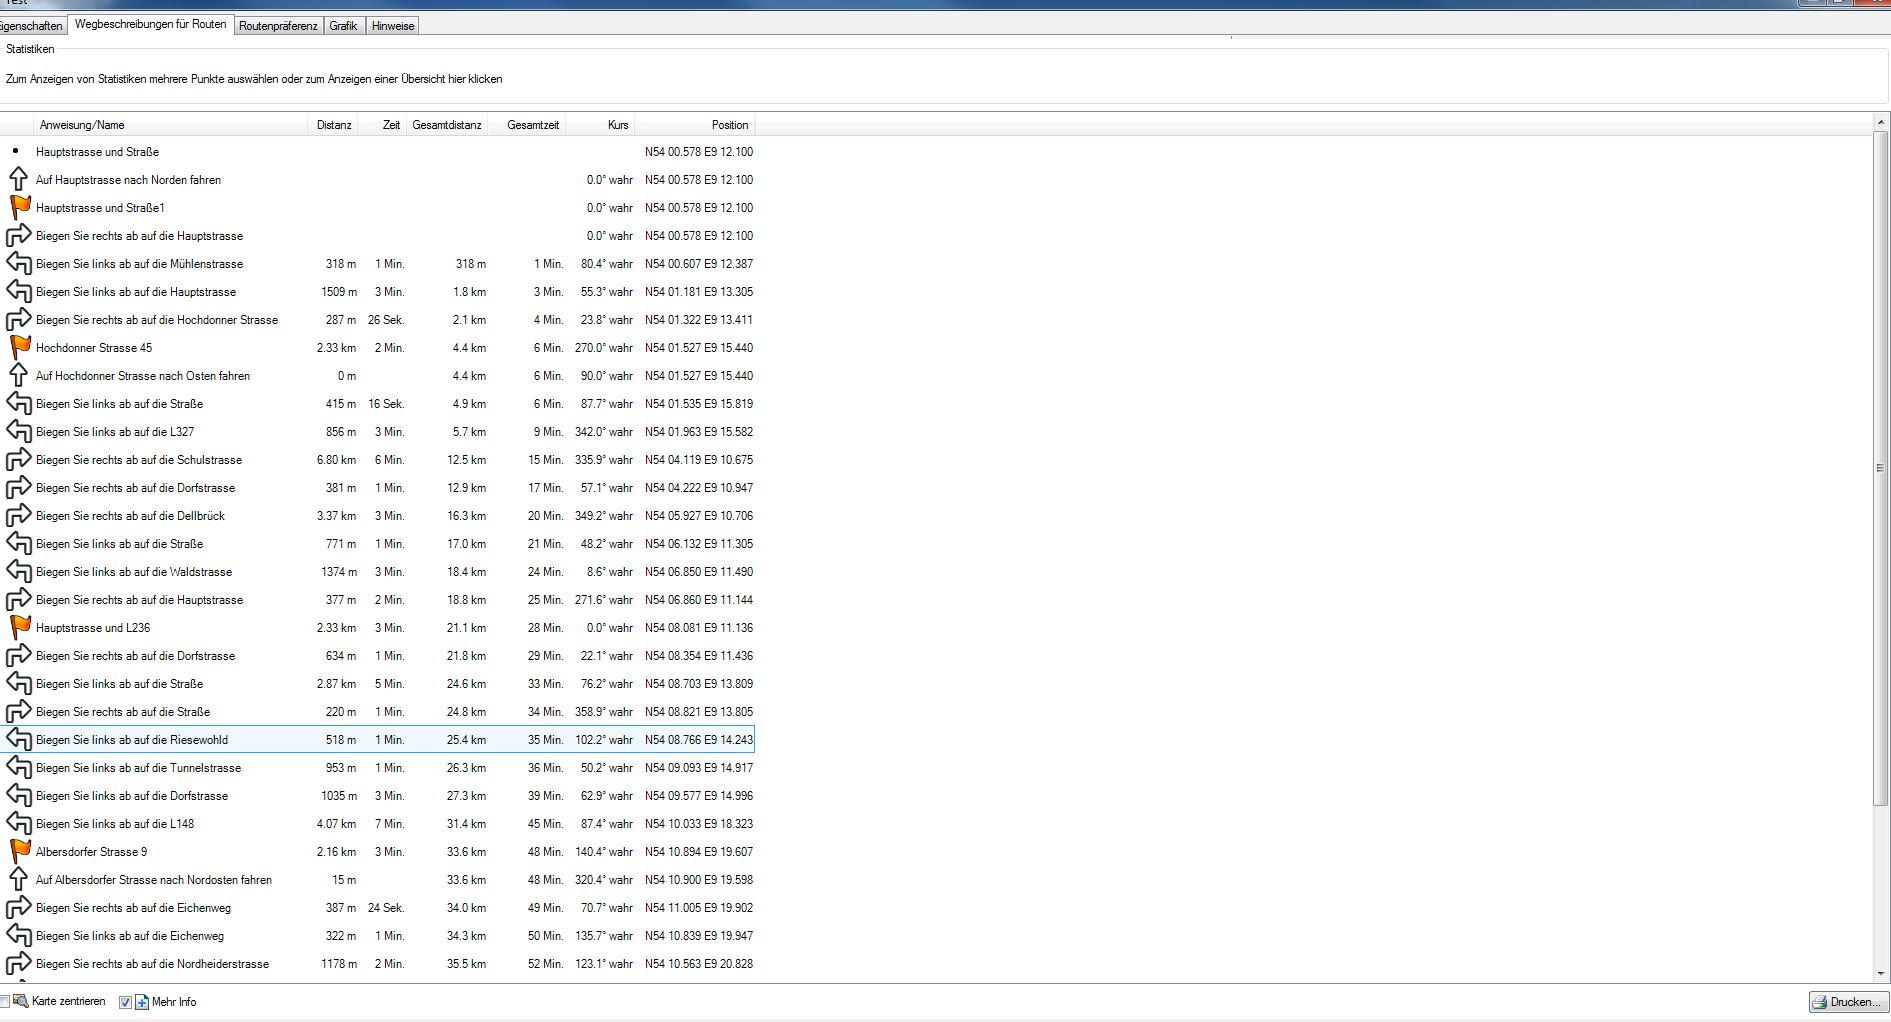
Task: Click the statistics overview text link
Action: pos(254,79)
